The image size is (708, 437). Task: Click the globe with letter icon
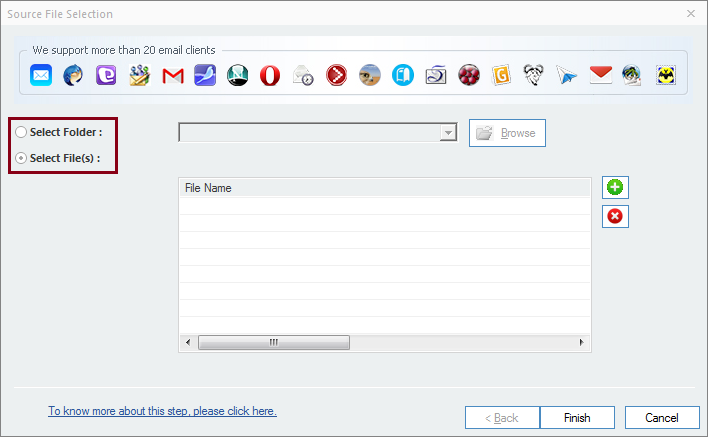632,75
